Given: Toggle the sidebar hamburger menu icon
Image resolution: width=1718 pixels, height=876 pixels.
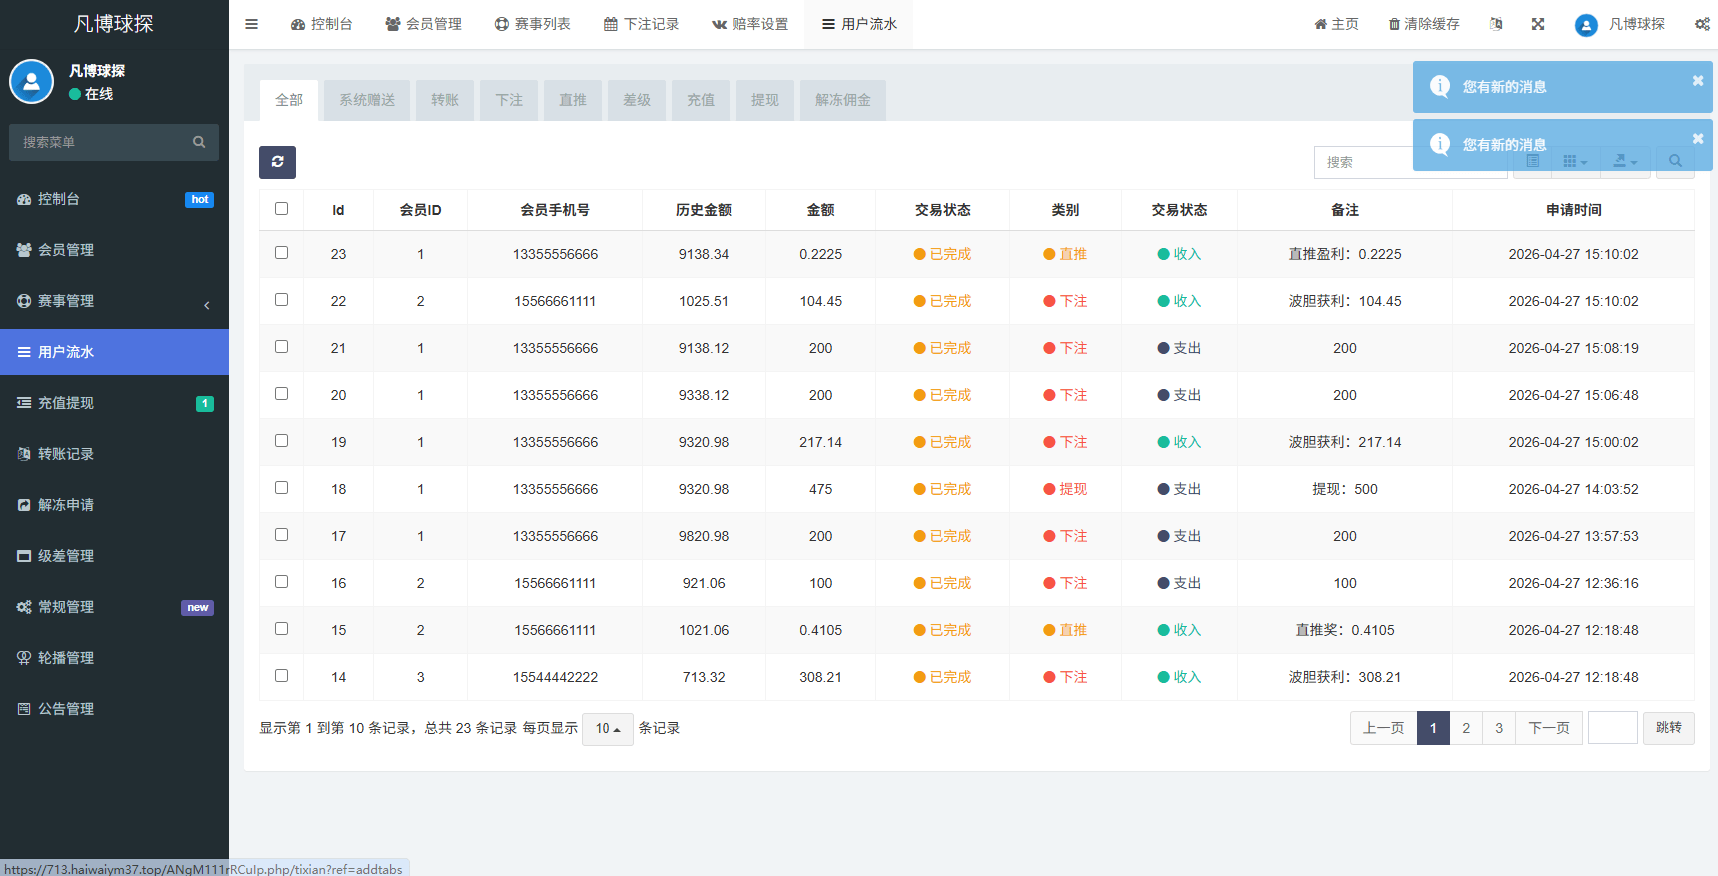Looking at the screenshot, I should [251, 24].
